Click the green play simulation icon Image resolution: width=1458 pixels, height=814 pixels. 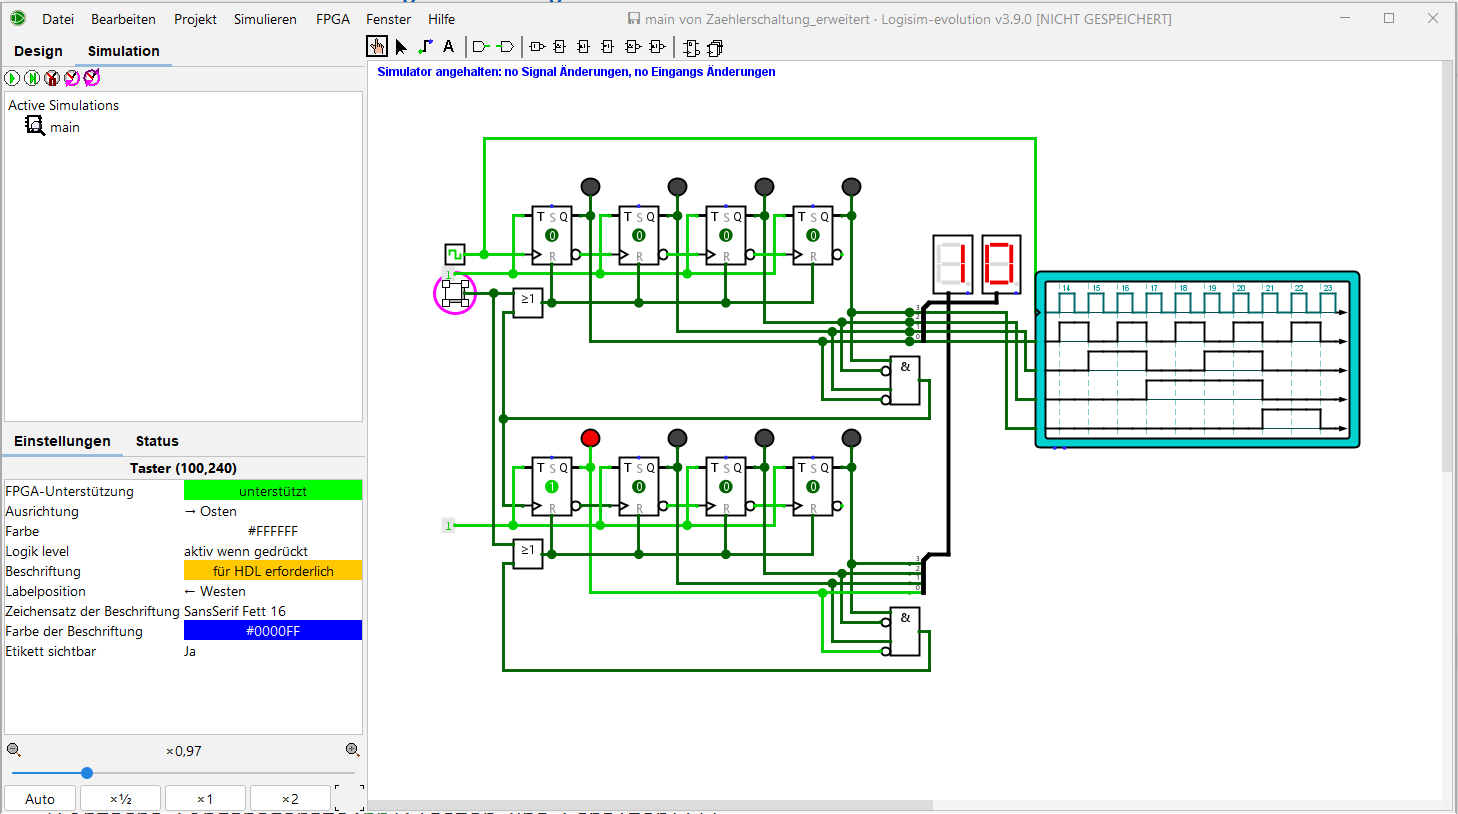coord(12,78)
